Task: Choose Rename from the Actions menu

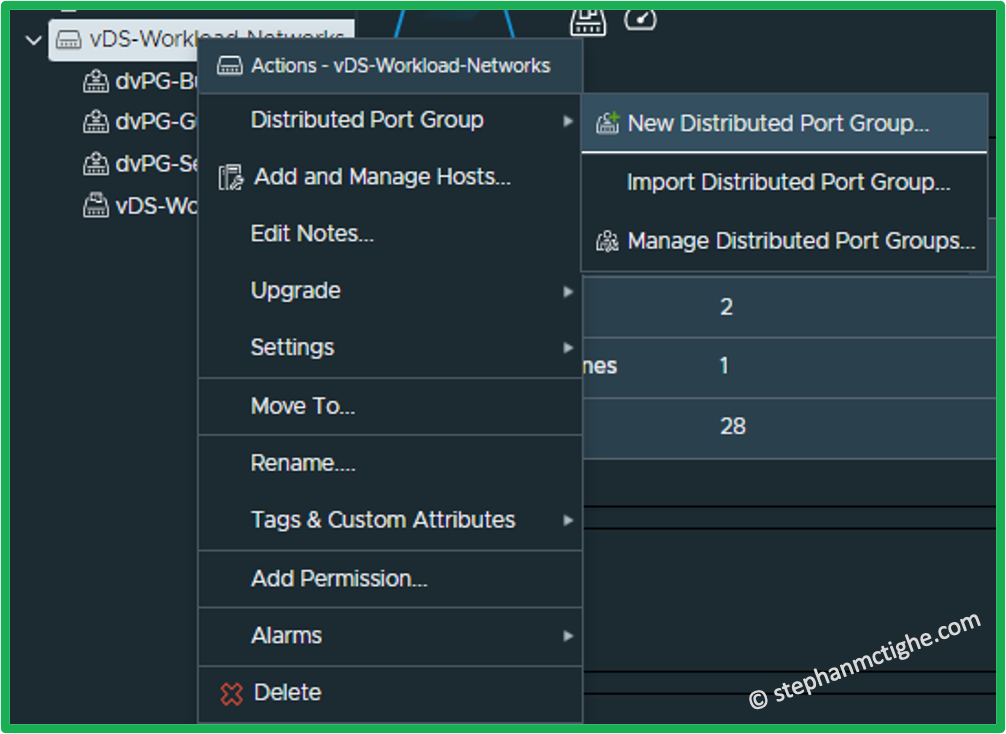Action: click(x=303, y=463)
